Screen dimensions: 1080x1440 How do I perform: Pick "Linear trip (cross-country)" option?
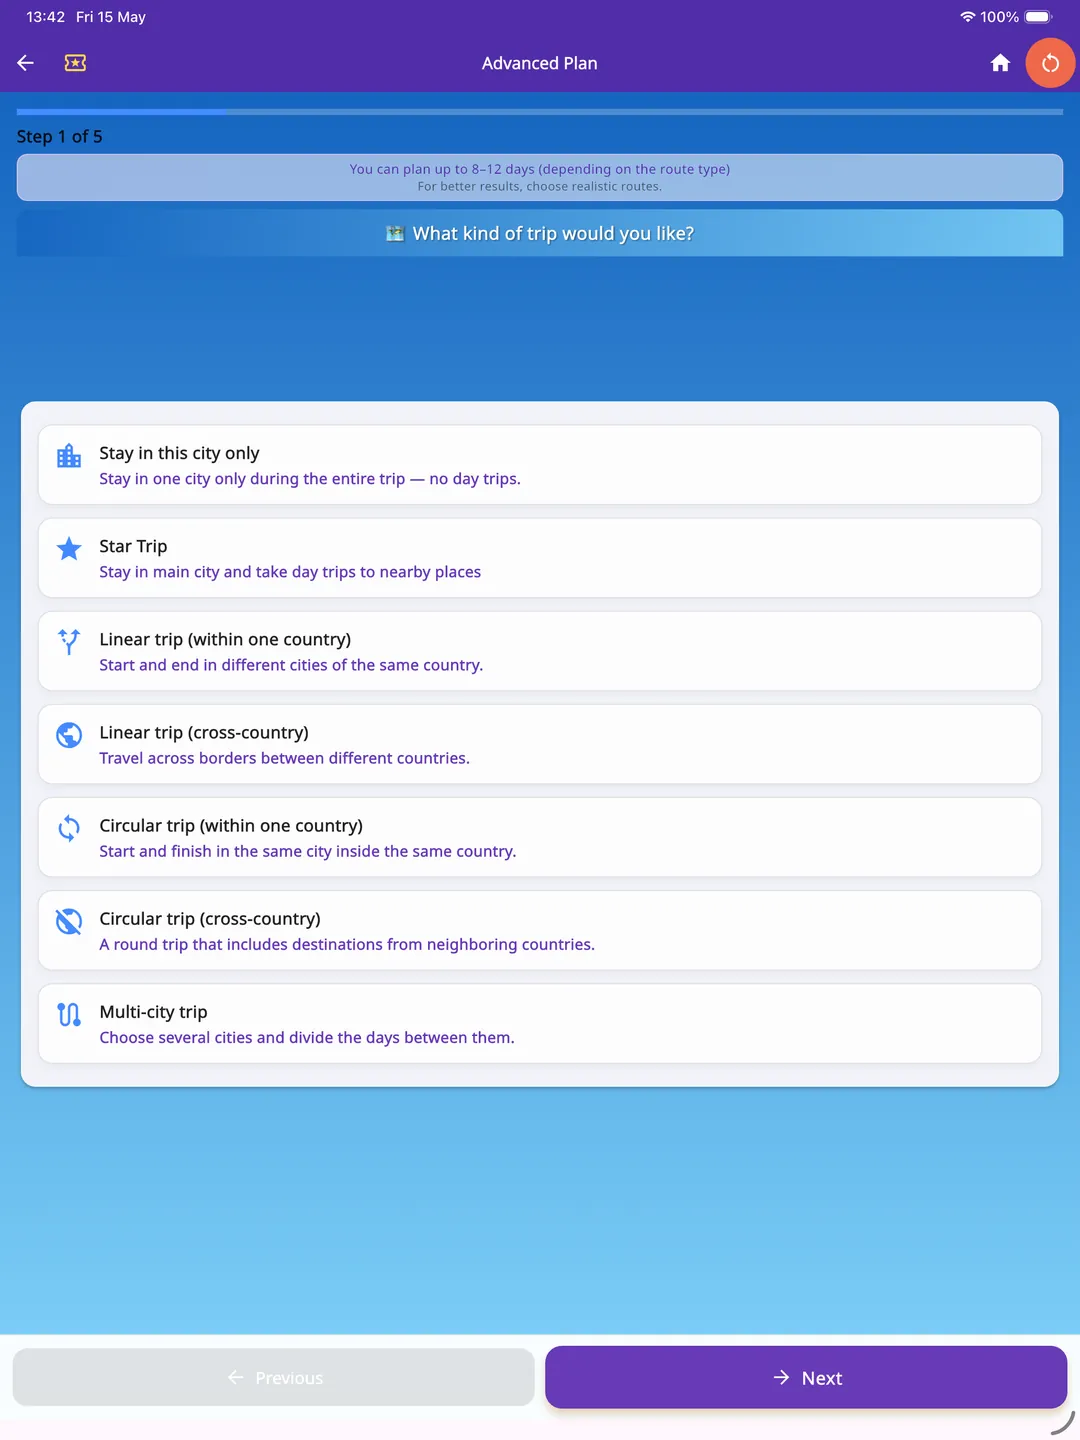pos(540,744)
